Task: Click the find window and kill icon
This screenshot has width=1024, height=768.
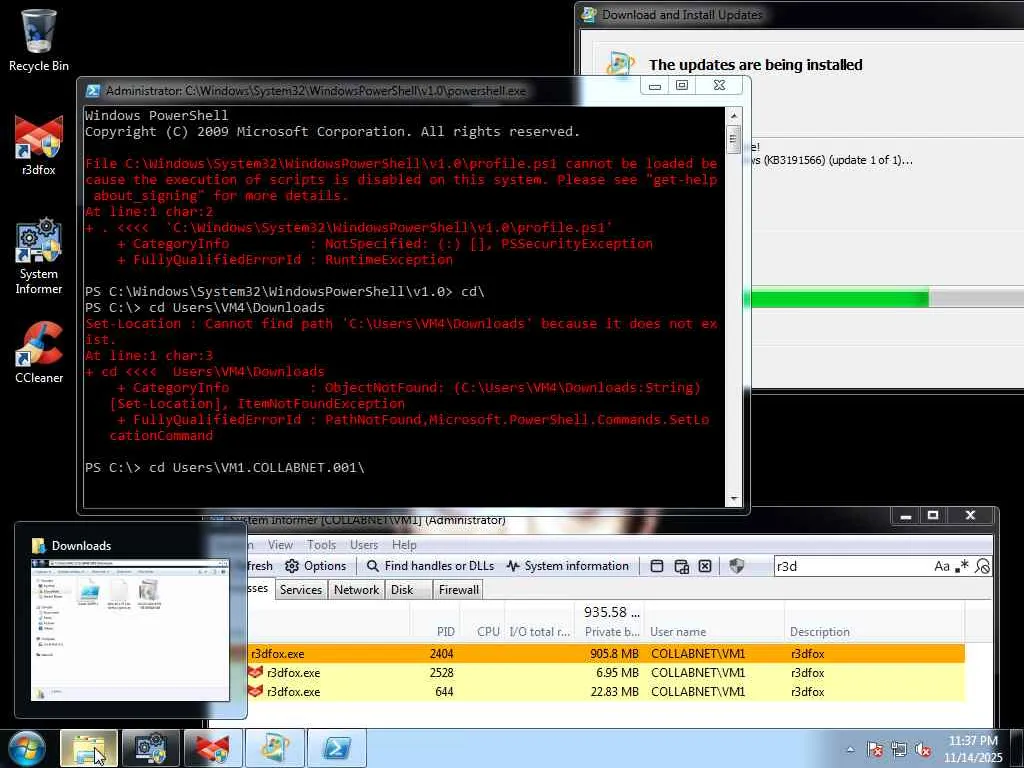Action: pyautogui.click(x=705, y=566)
